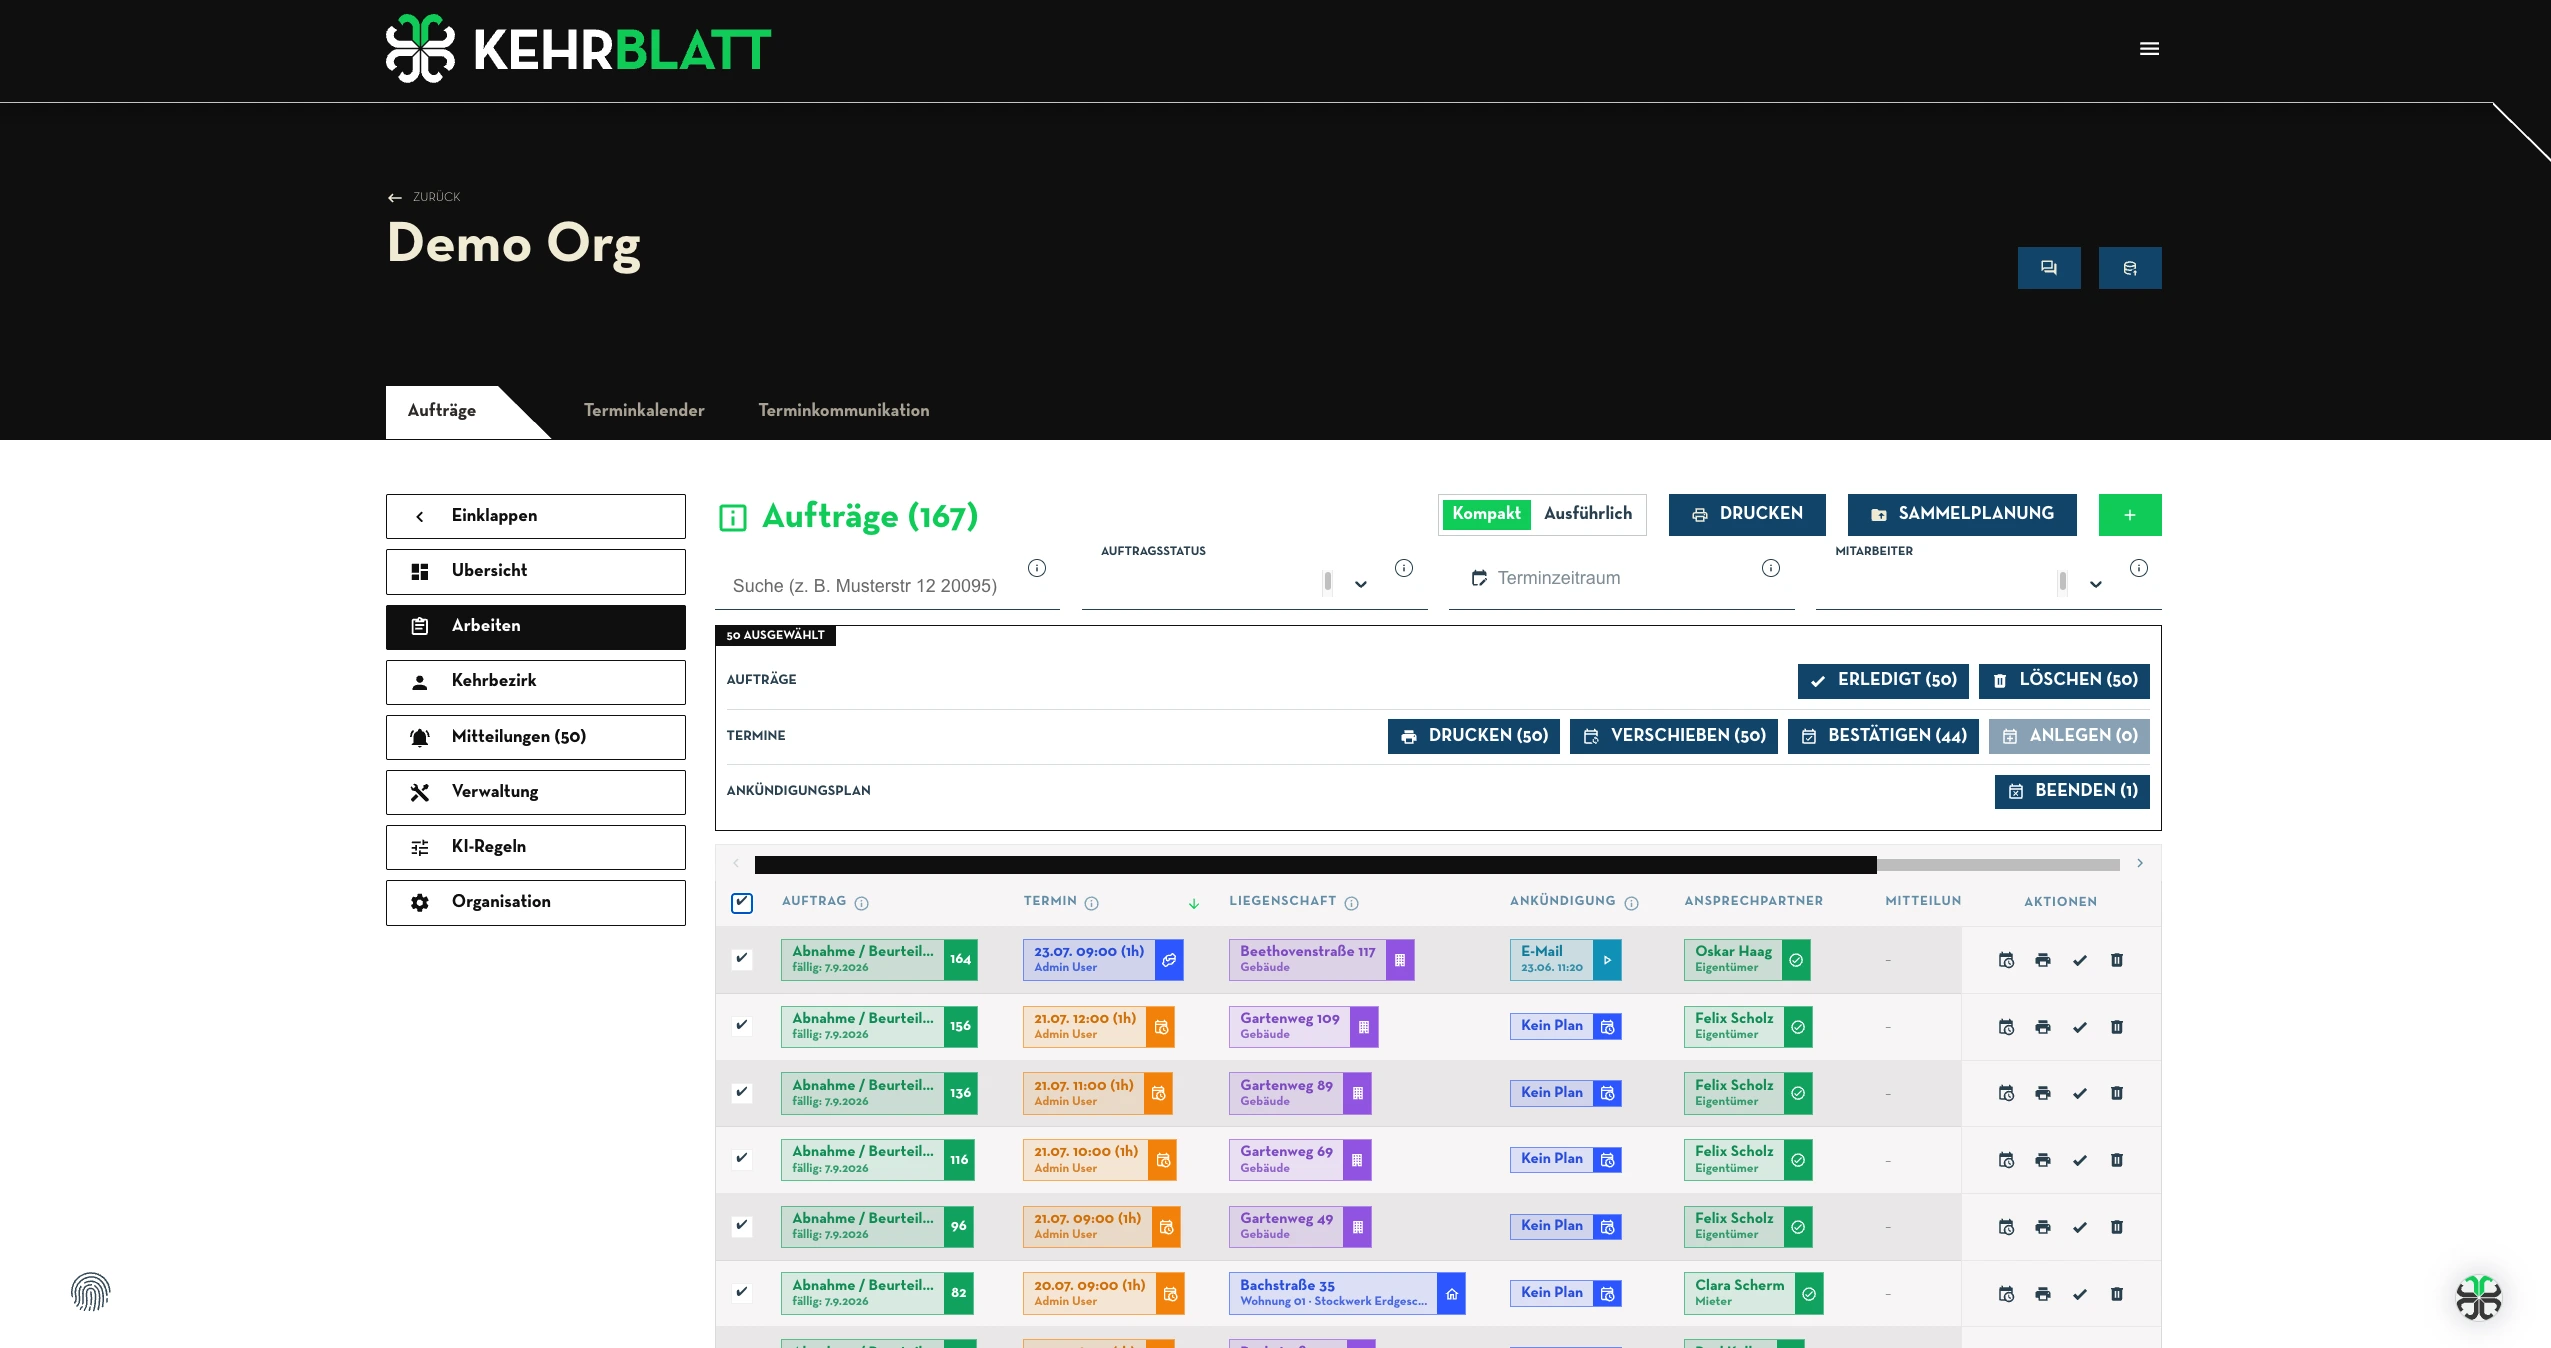The height and width of the screenshot is (1348, 2551).
Task: Delete the Gartenweg 69 order via trash icon
Action: (x=2117, y=1160)
